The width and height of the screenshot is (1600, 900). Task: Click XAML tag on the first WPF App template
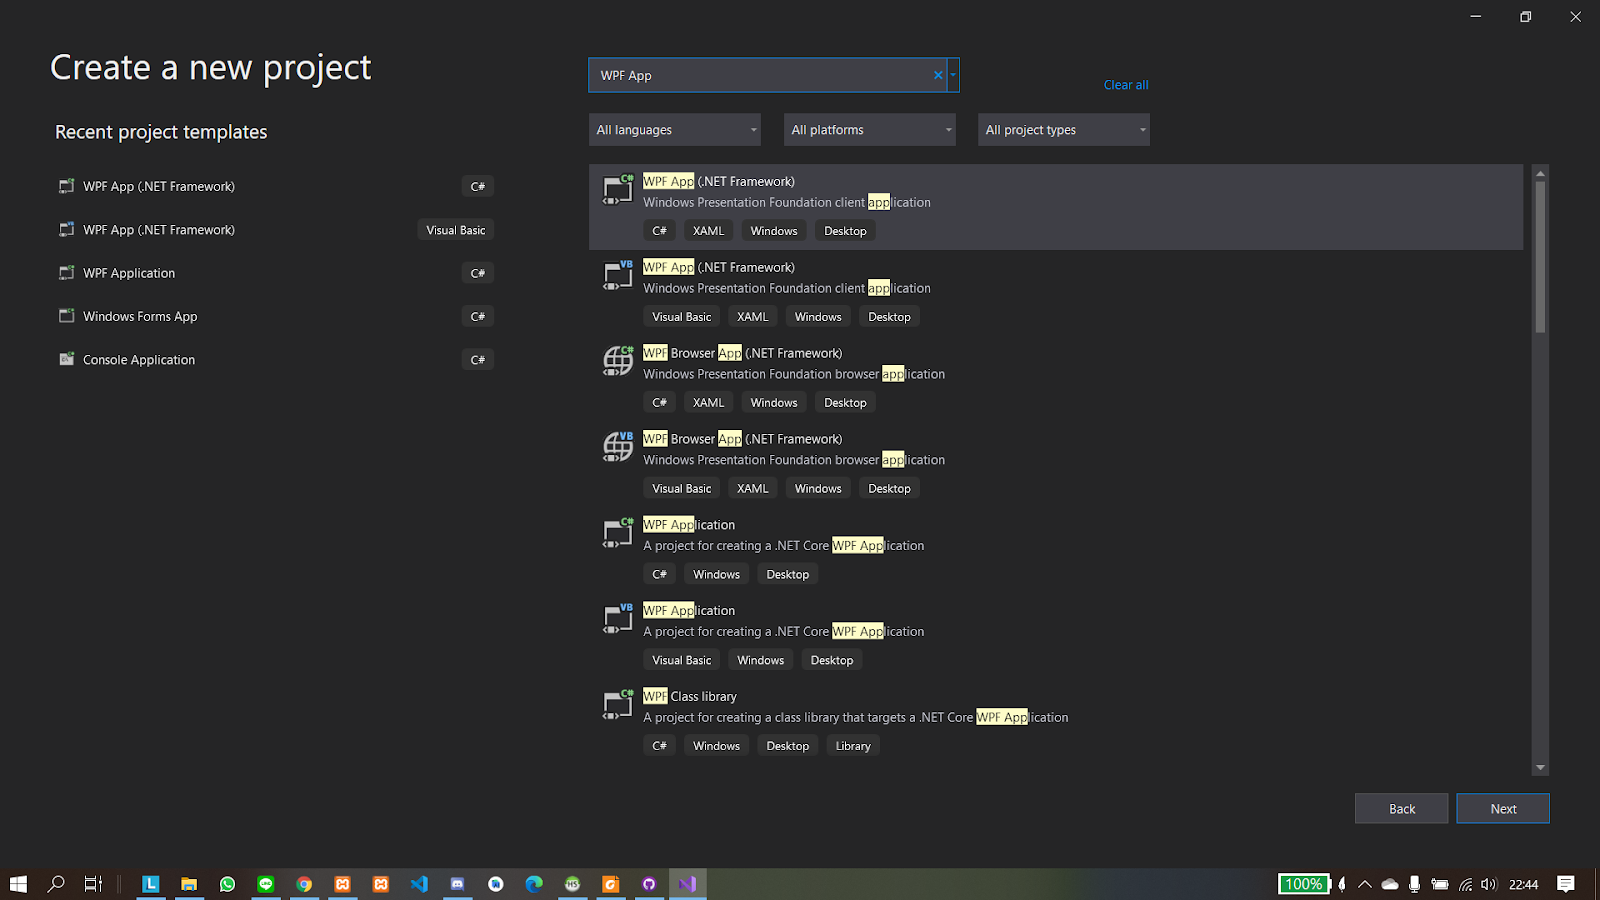pos(708,231)
